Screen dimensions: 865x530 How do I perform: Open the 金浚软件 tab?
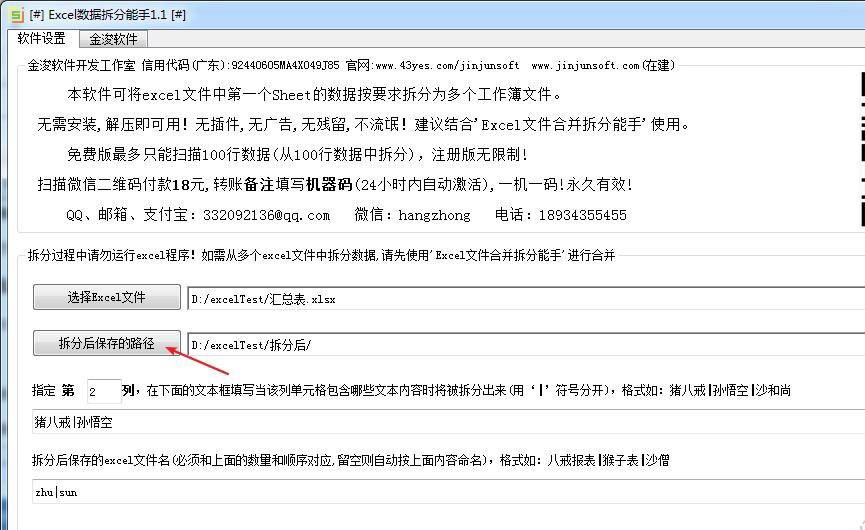[113, 39]
